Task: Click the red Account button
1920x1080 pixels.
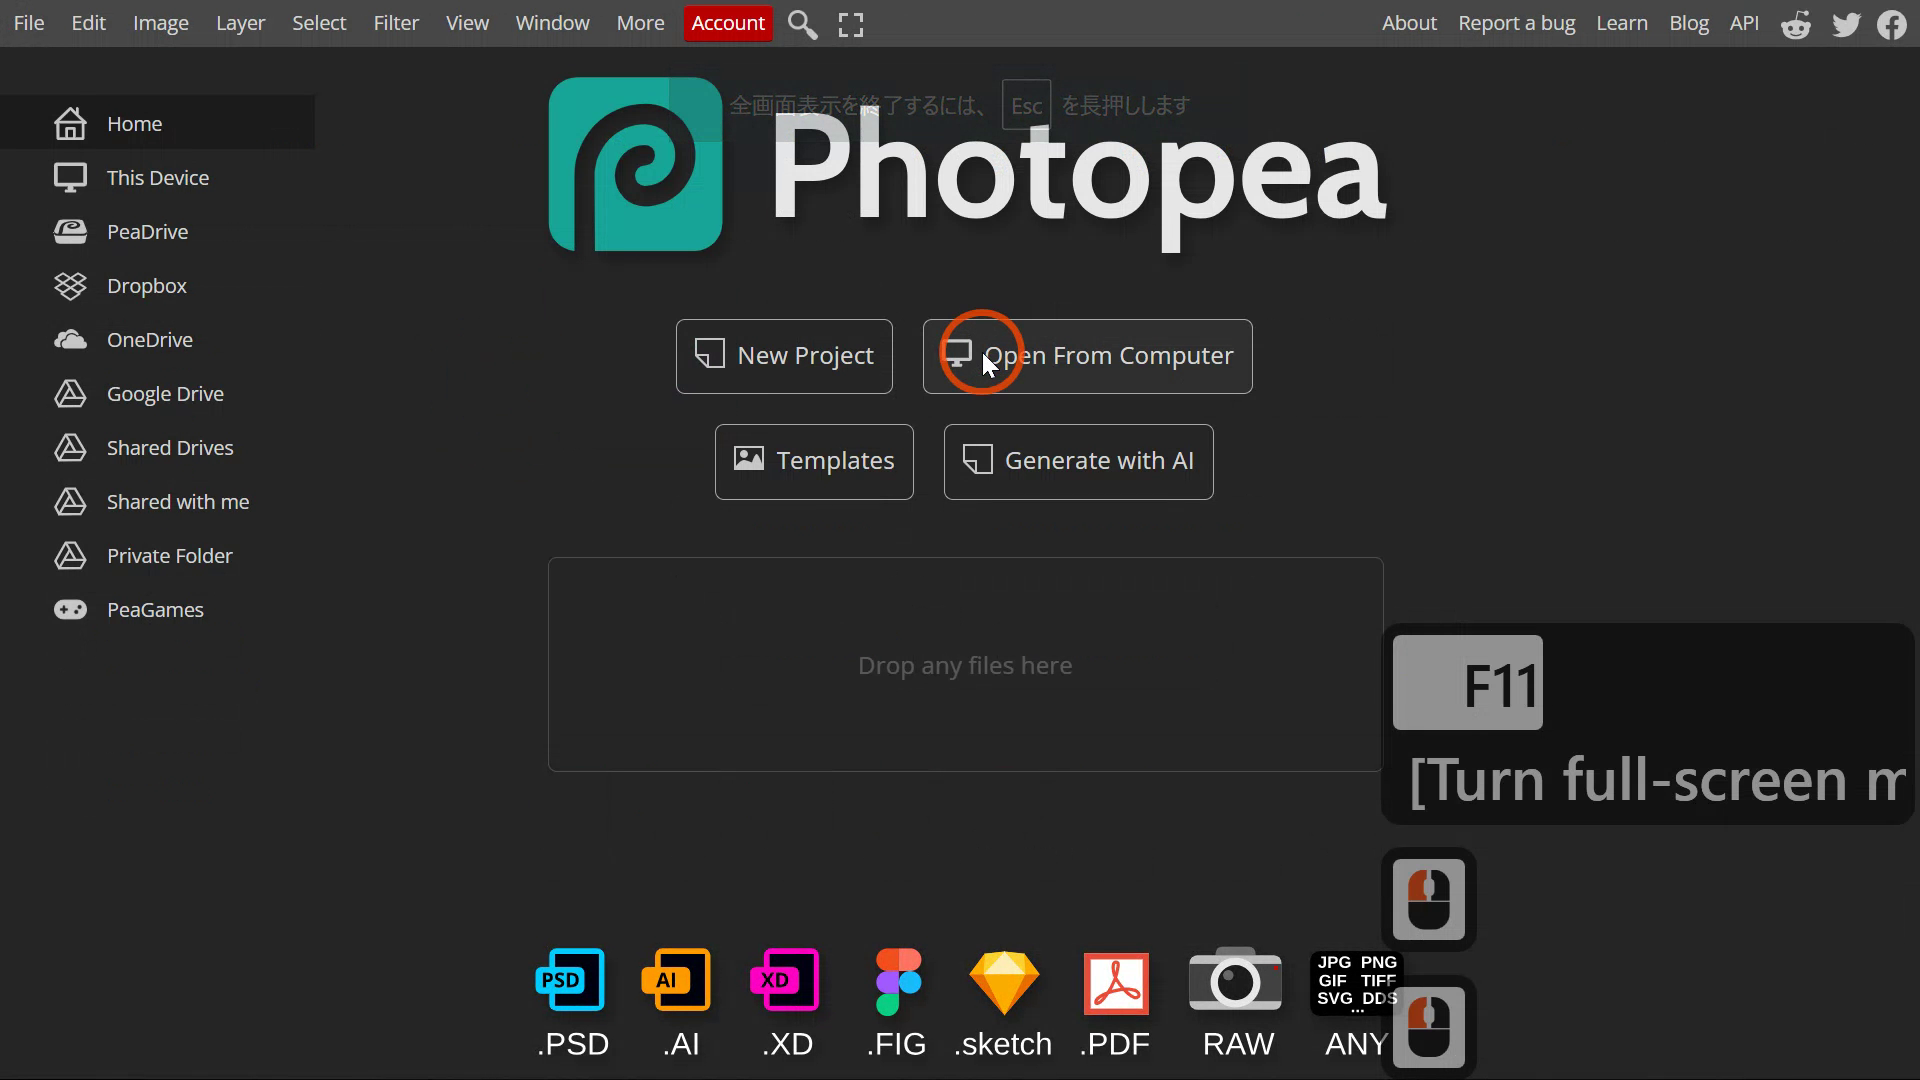Action: coord(728,23)
